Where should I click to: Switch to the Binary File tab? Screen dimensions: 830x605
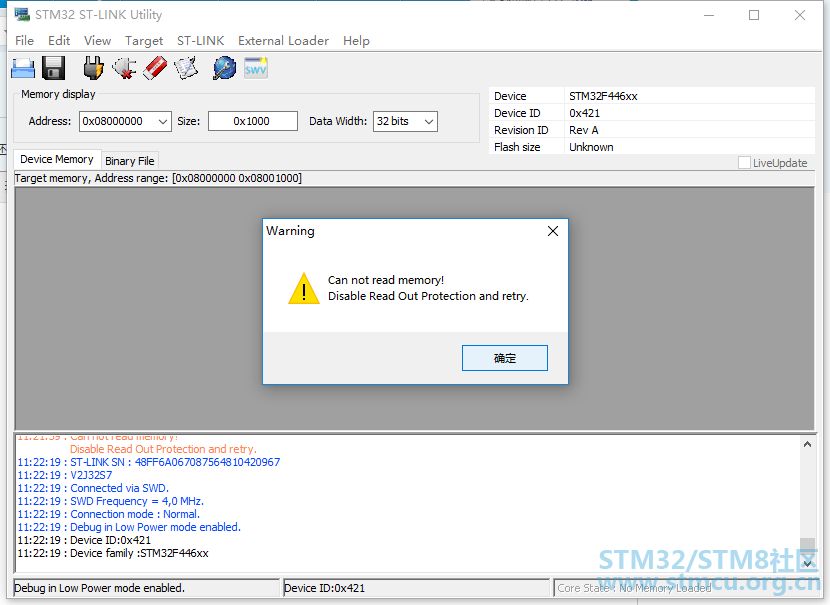(x=130, y=161)
